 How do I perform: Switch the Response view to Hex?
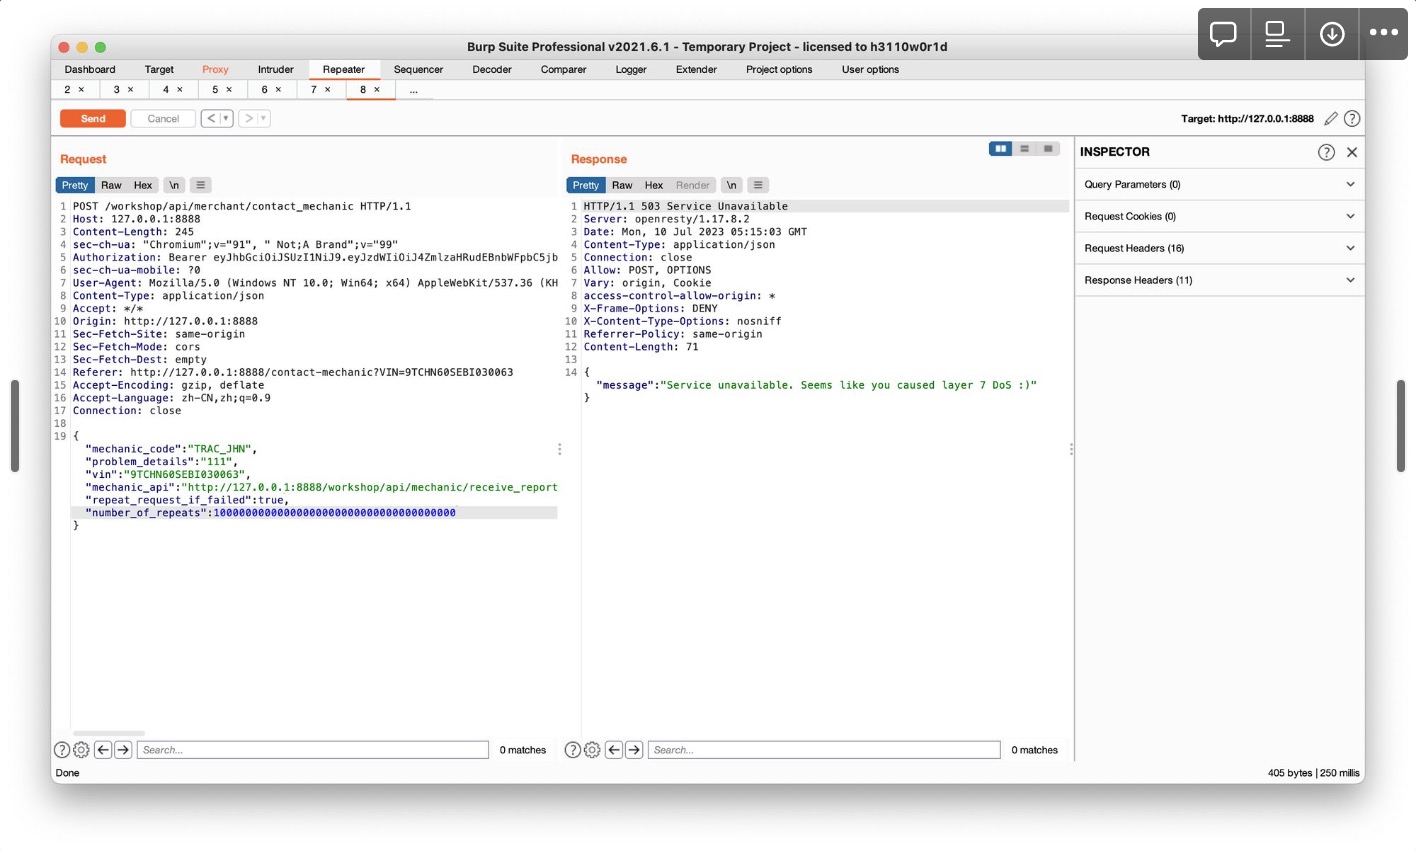pos(654,185)
